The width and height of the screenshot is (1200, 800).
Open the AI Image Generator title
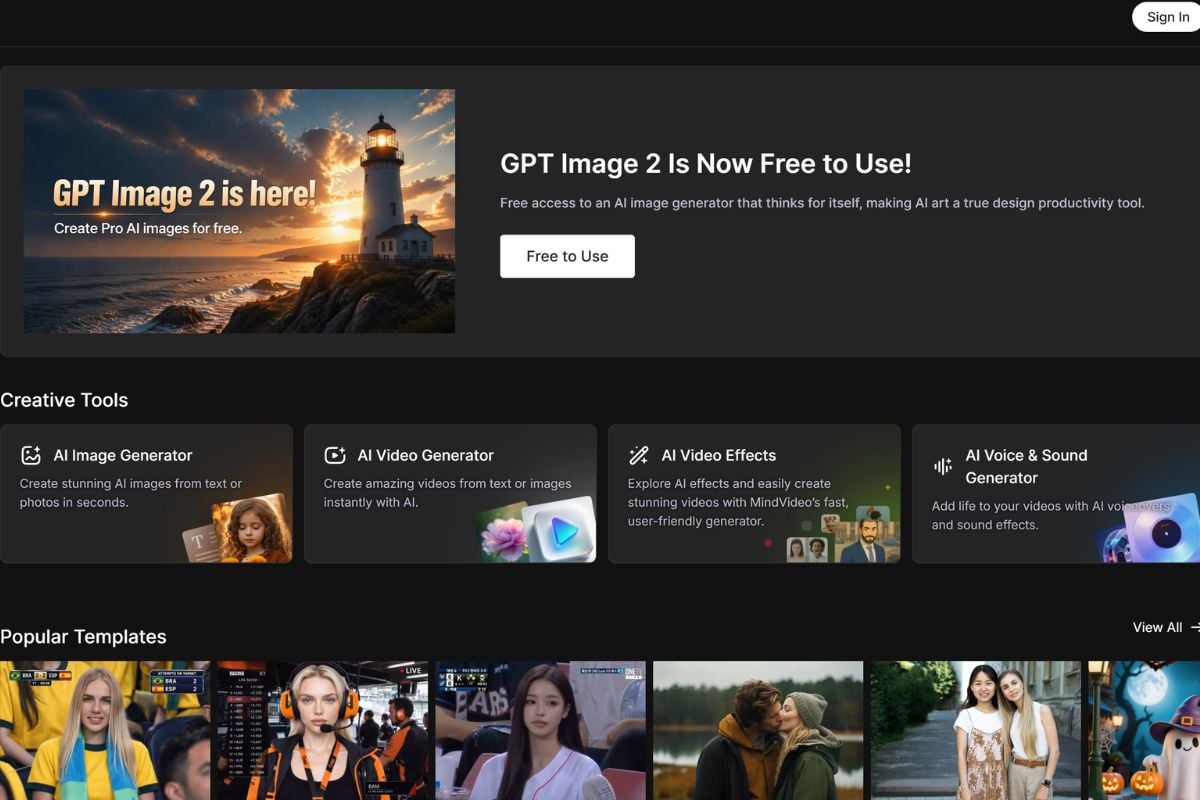pos(123,455)
